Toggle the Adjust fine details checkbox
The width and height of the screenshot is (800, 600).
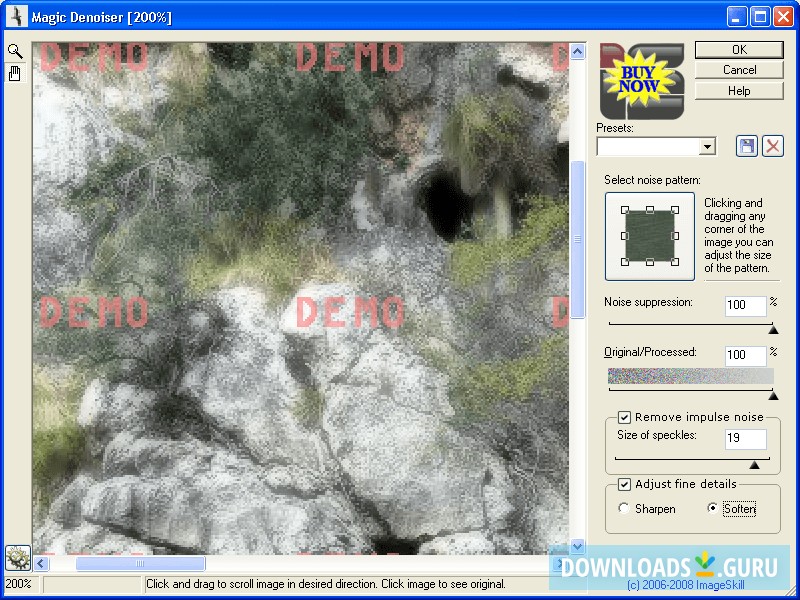tap(625, 484)
